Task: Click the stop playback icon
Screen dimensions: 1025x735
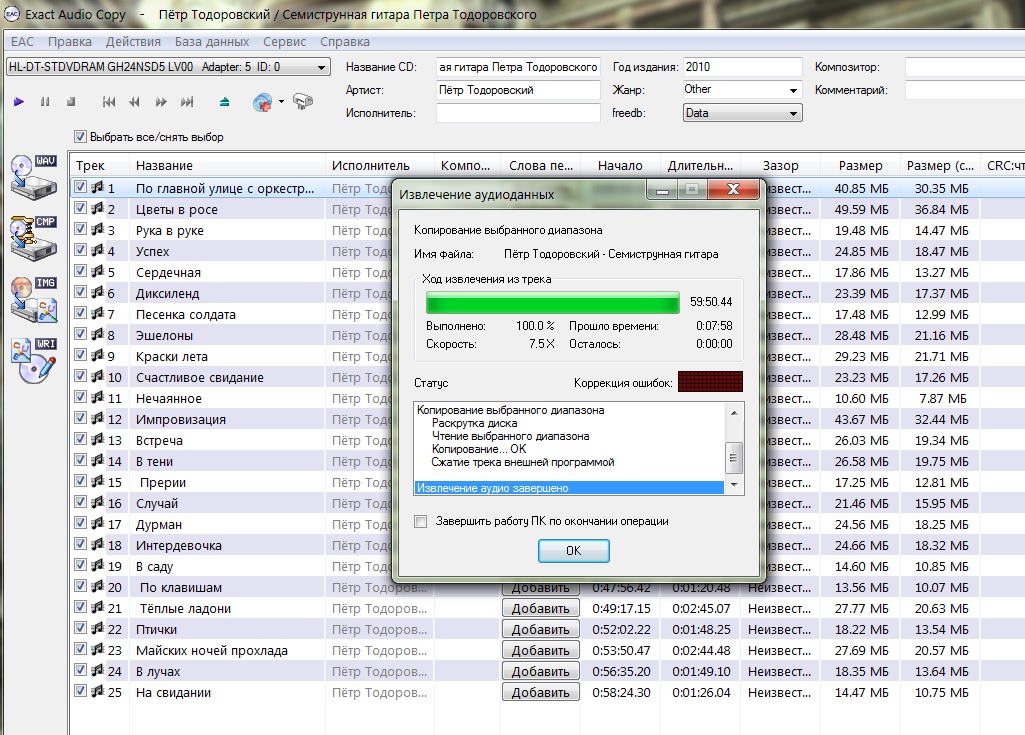Action: point(71,102)
